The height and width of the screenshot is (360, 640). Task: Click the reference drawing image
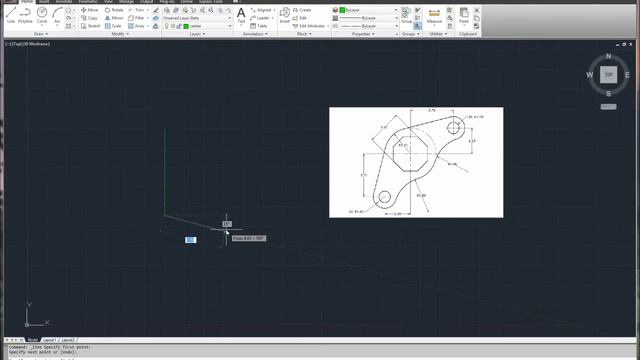tap(416, 162)
